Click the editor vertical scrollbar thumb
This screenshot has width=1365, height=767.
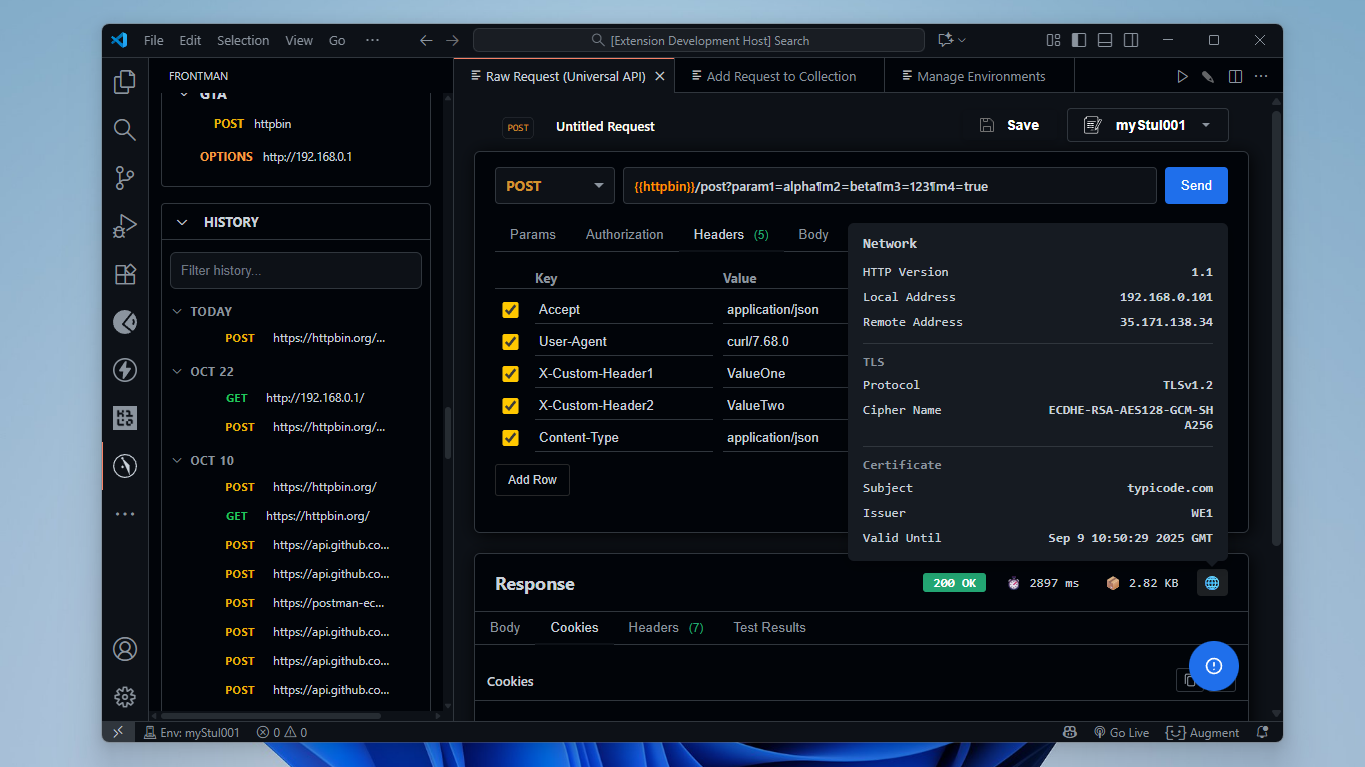(1275, 328)
